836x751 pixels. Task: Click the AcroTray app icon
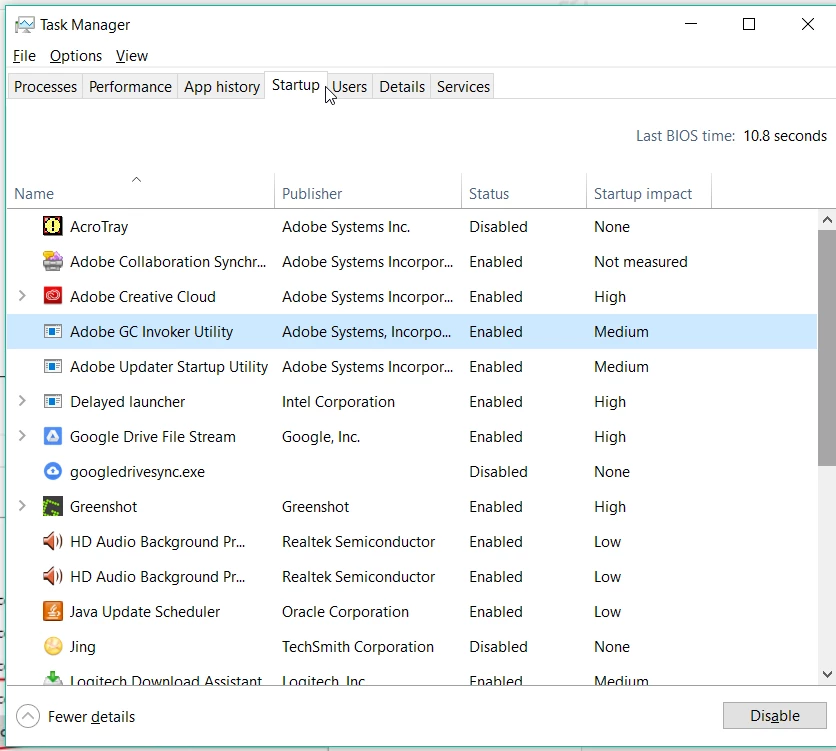pyautogui.click(x=52, y=226)
